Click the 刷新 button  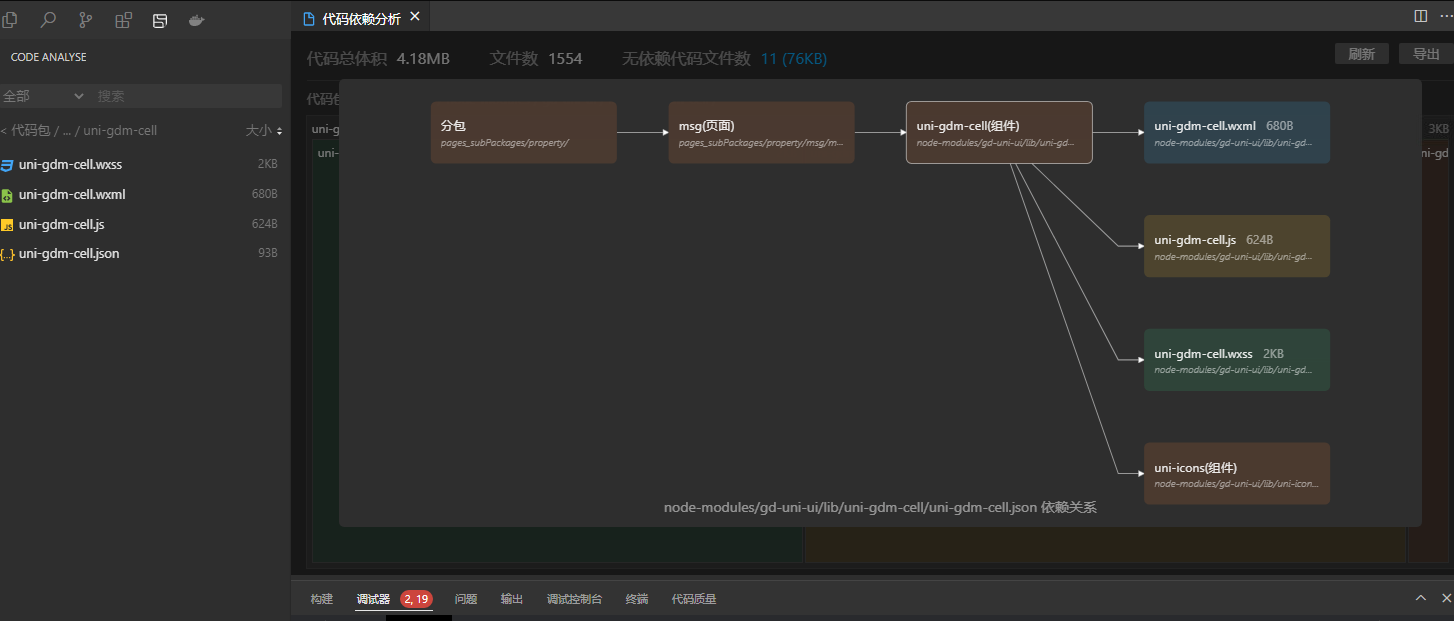coord(1361,54)
